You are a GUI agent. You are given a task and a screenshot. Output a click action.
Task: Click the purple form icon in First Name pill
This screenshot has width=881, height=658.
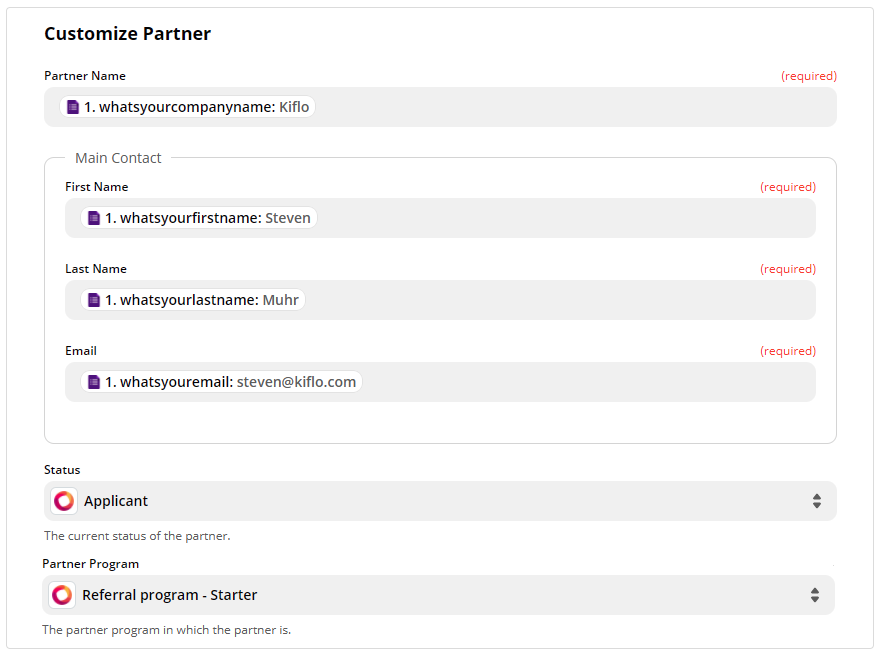pyautogui.click(x=94, y=218)
